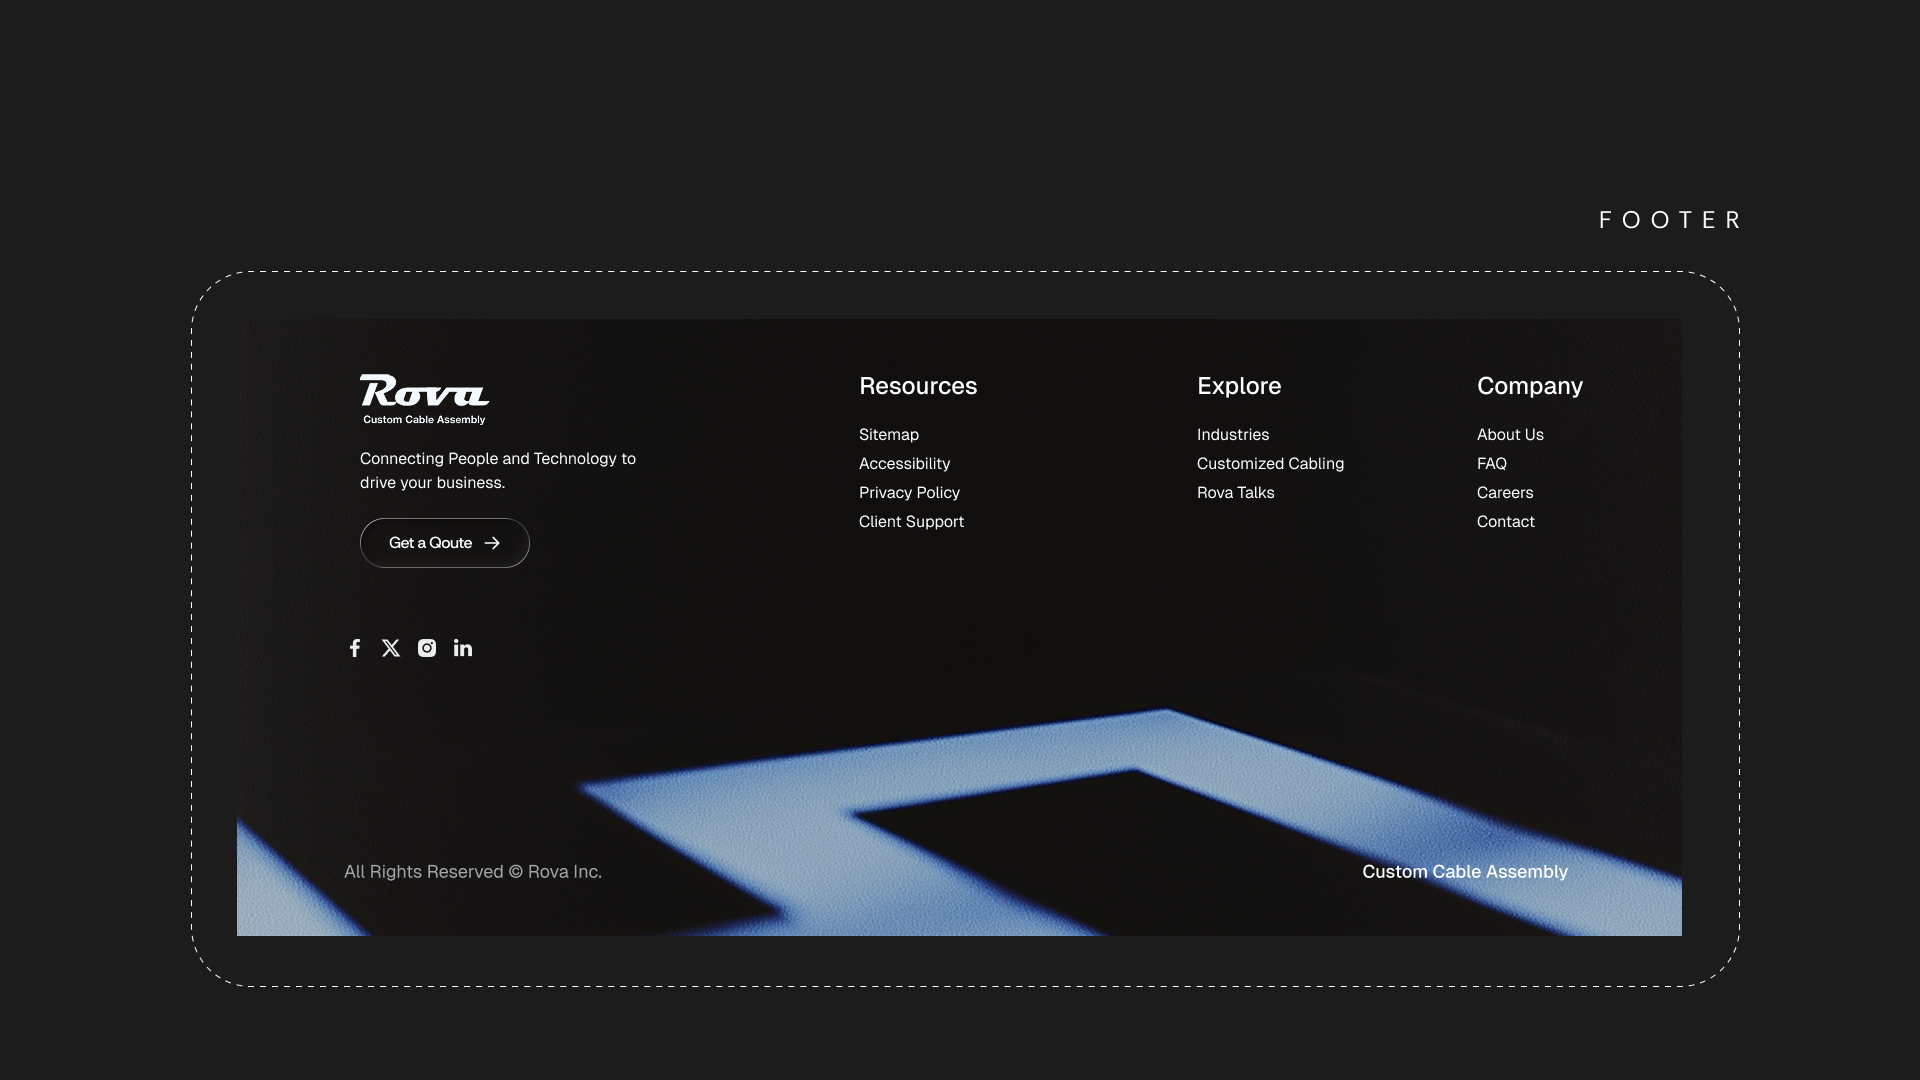
Task: Click the Resources column heading
Action: click(918, 386)
